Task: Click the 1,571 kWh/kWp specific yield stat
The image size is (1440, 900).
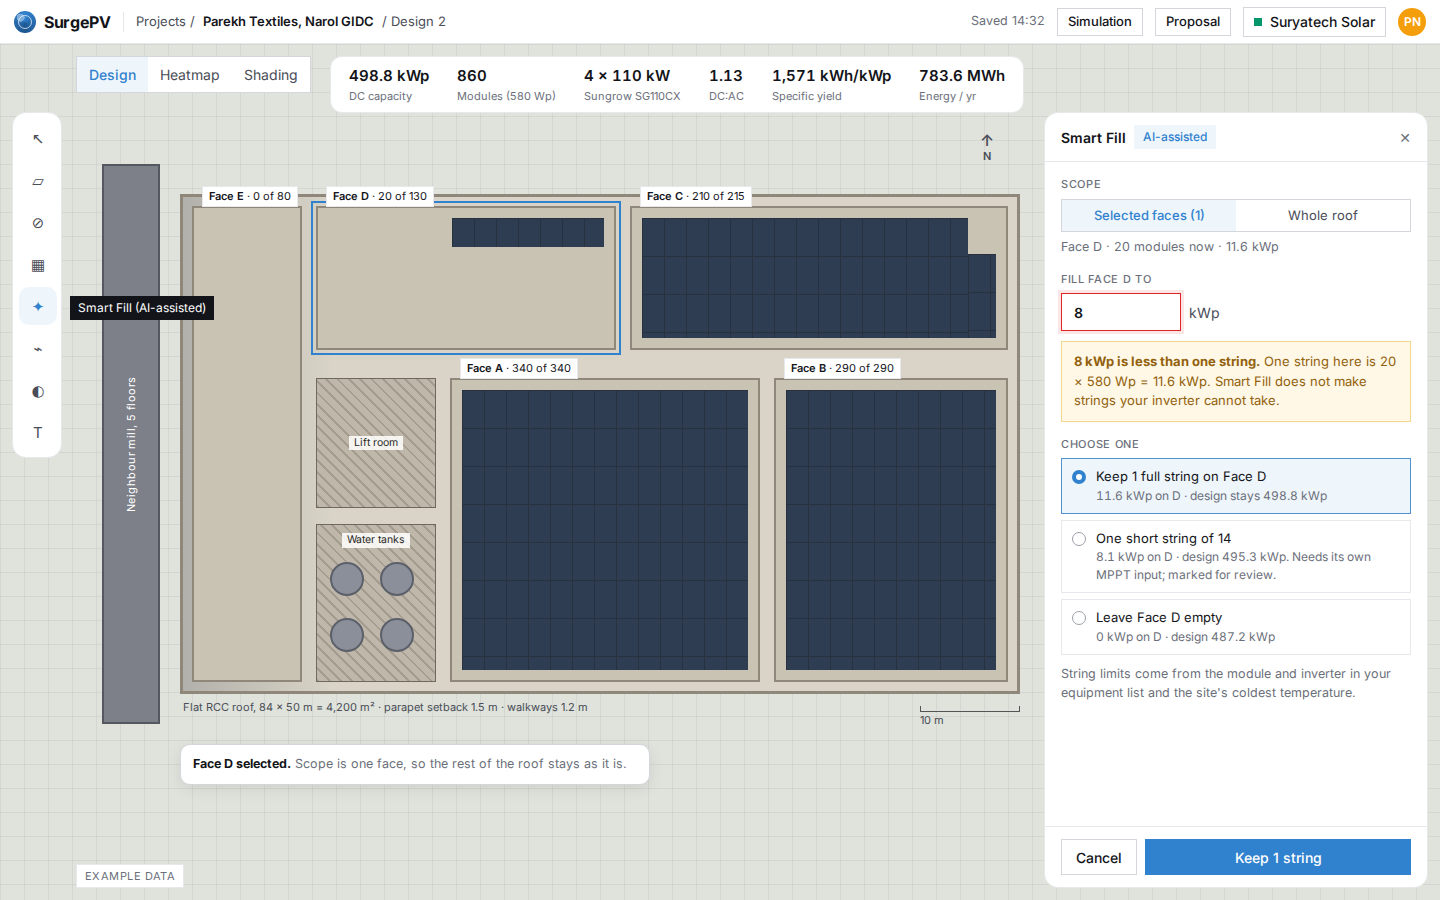Action: 831,85
